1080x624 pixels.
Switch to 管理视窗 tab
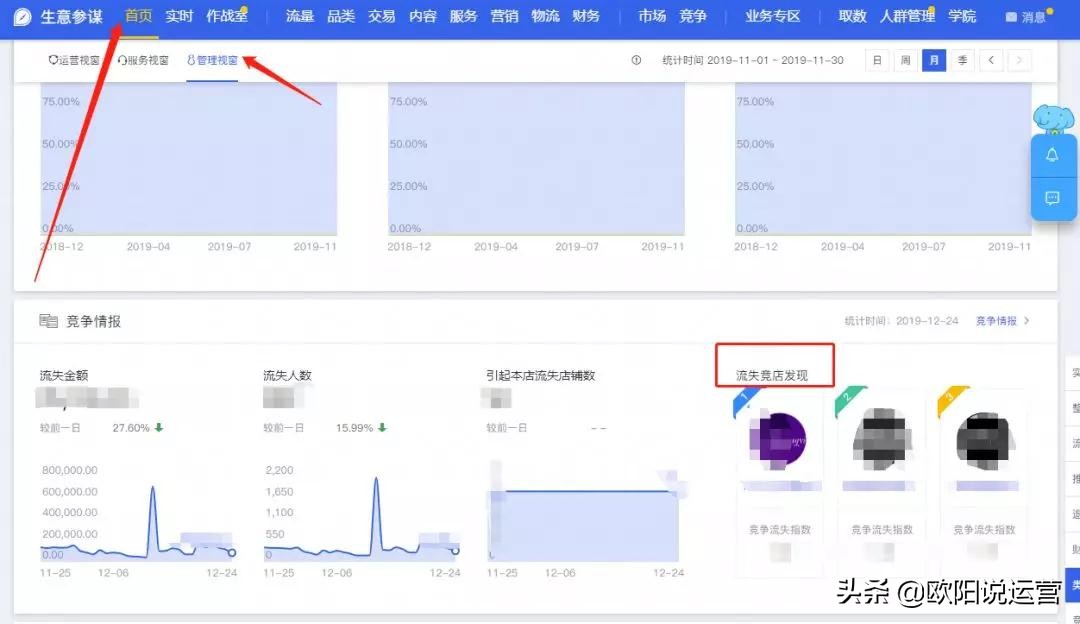[212, 61]
